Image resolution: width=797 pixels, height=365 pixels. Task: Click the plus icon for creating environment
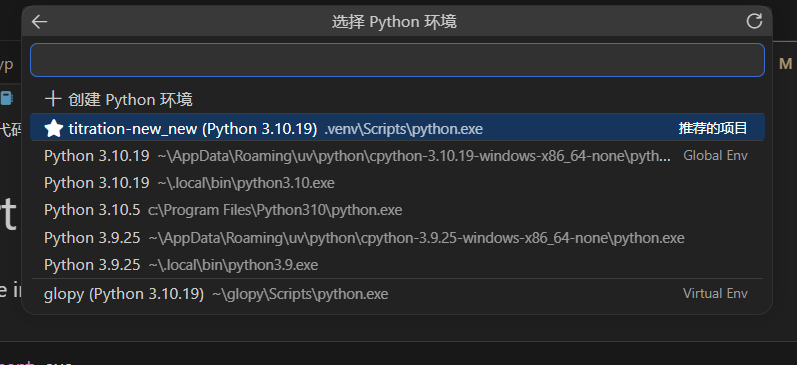coord(53,99)
